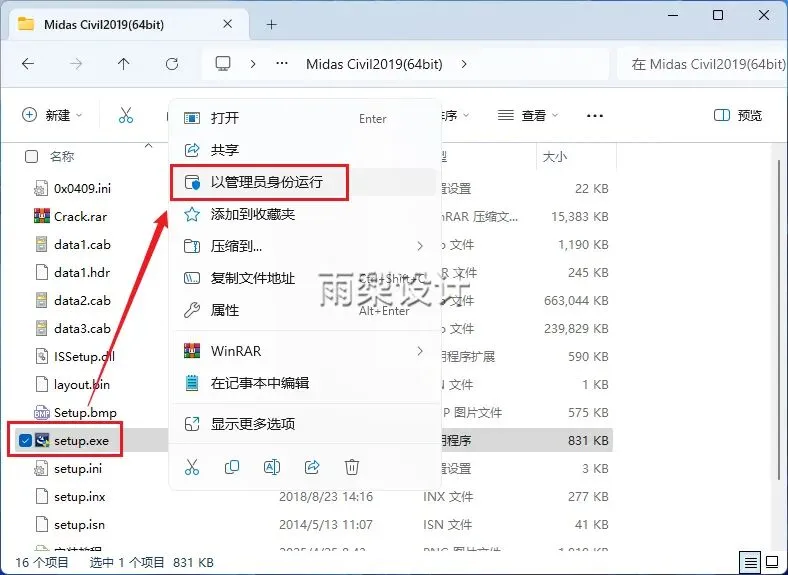Choose 共享 in the context menu

tap(305, 150)
